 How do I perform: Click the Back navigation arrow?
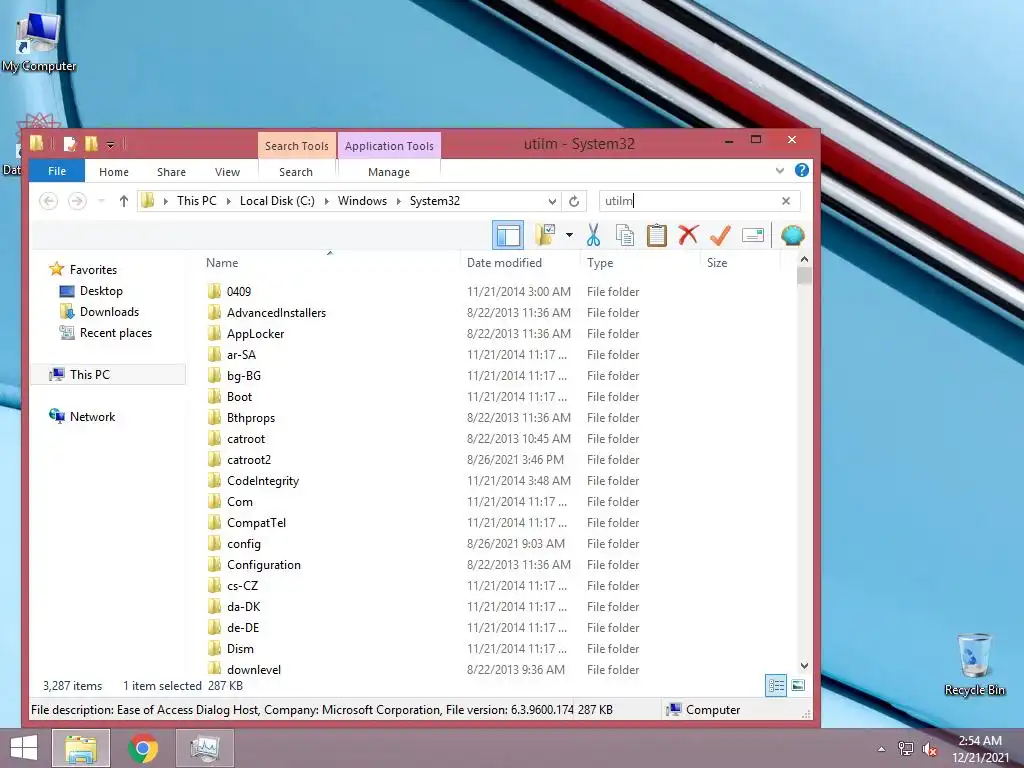point(48,201)
